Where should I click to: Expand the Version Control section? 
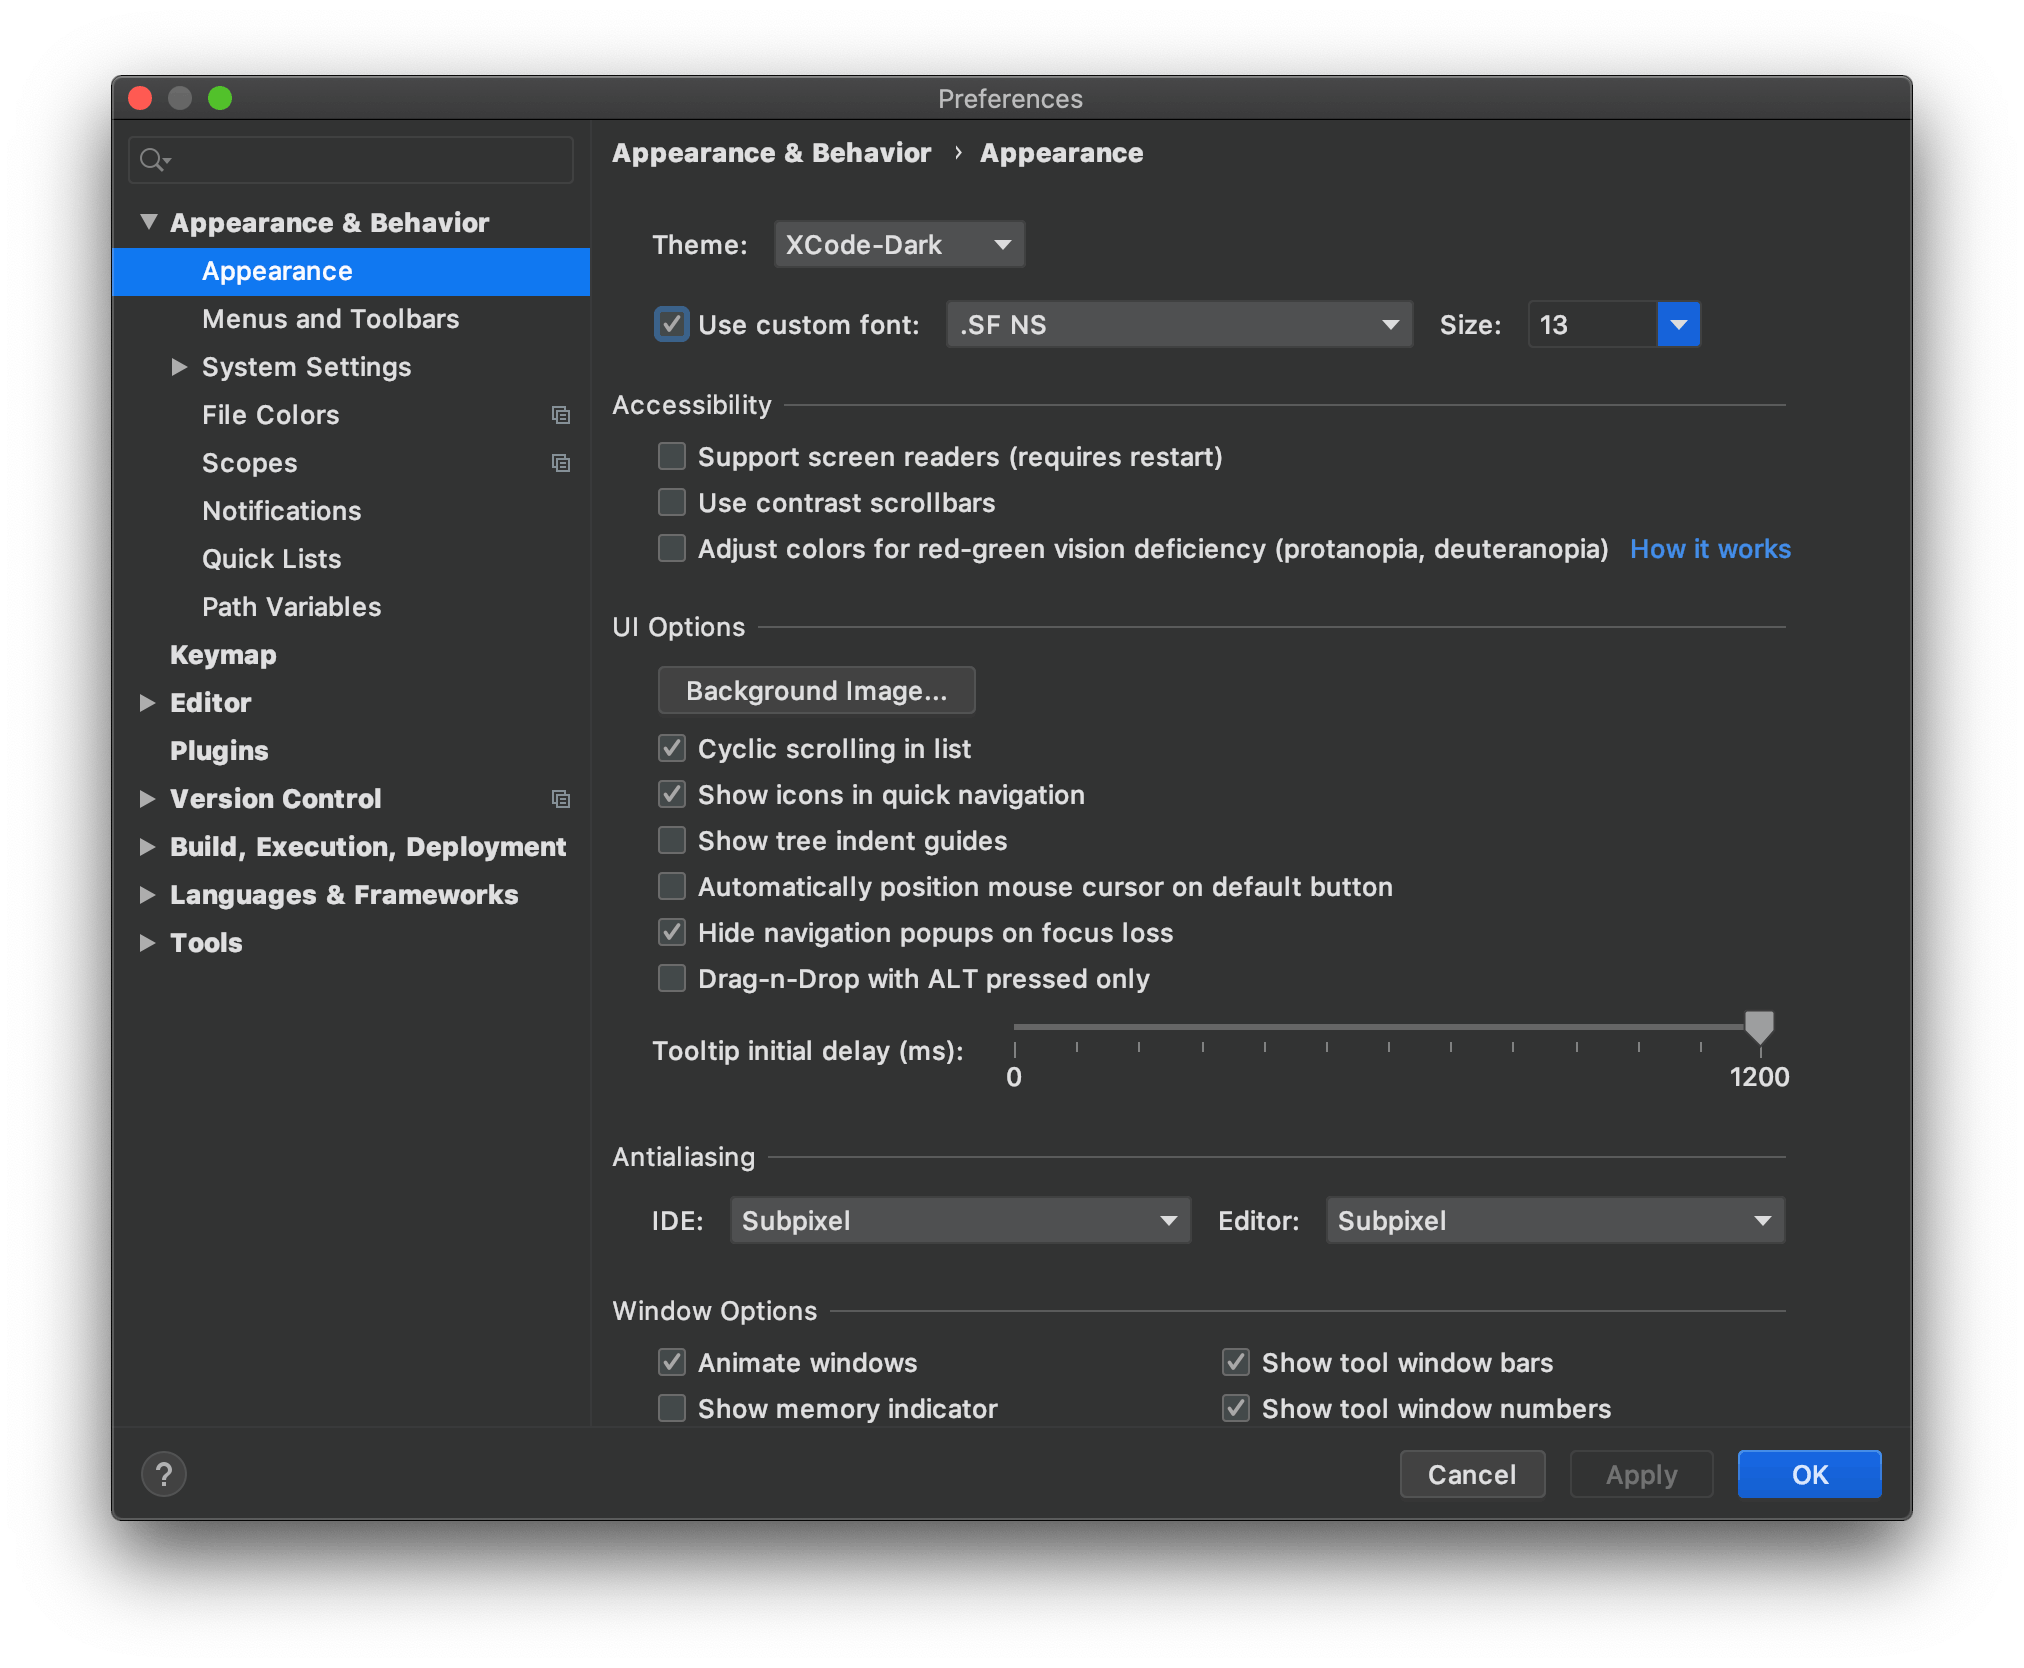(x=146, y=797)
